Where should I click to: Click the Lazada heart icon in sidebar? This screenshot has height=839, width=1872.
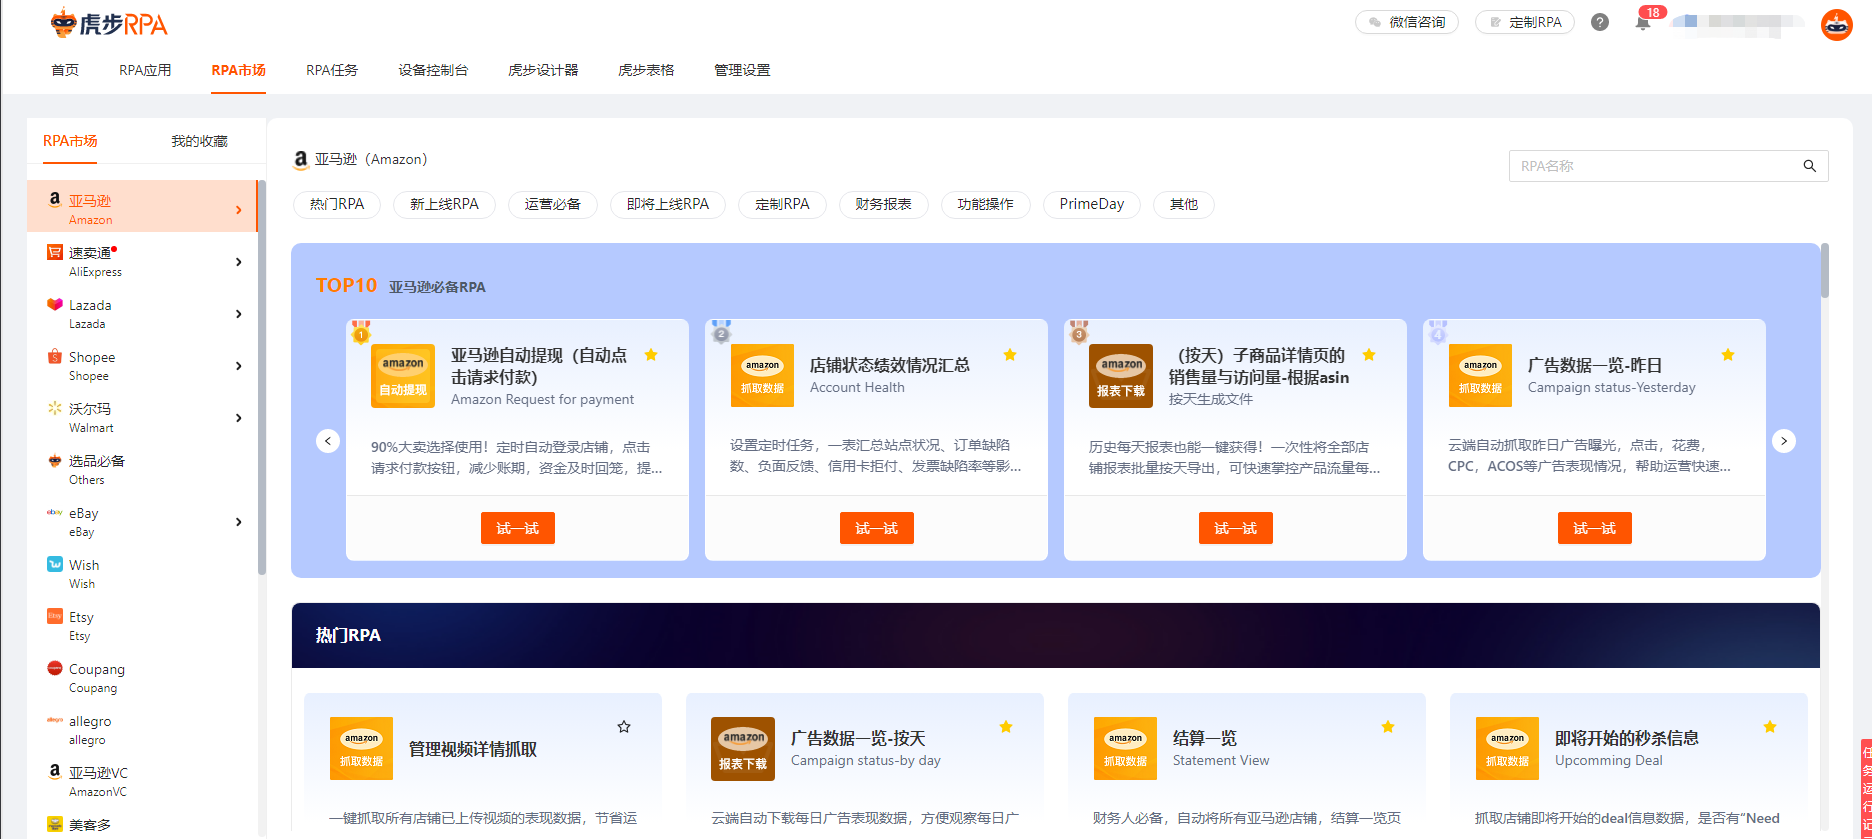(x=55, y=304)
